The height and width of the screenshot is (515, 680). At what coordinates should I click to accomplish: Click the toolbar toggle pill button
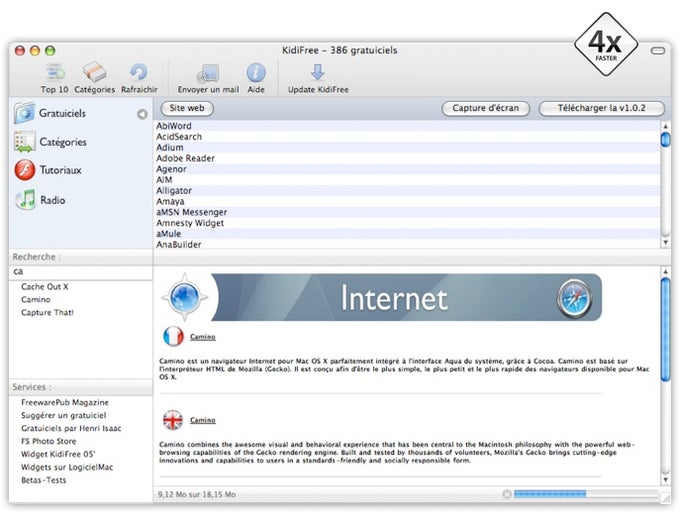click(x=658, y=51)
